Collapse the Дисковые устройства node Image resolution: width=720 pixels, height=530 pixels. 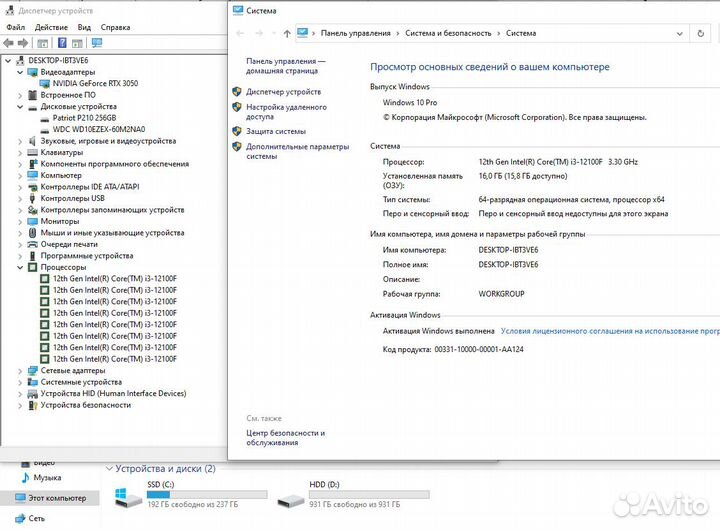click(x=20, y=107)
